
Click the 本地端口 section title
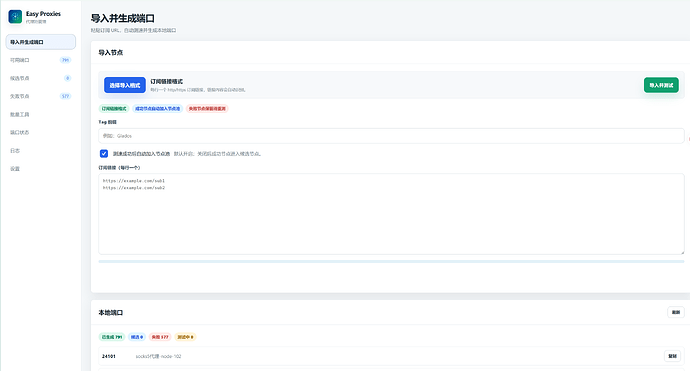click(x=110, y=312)
